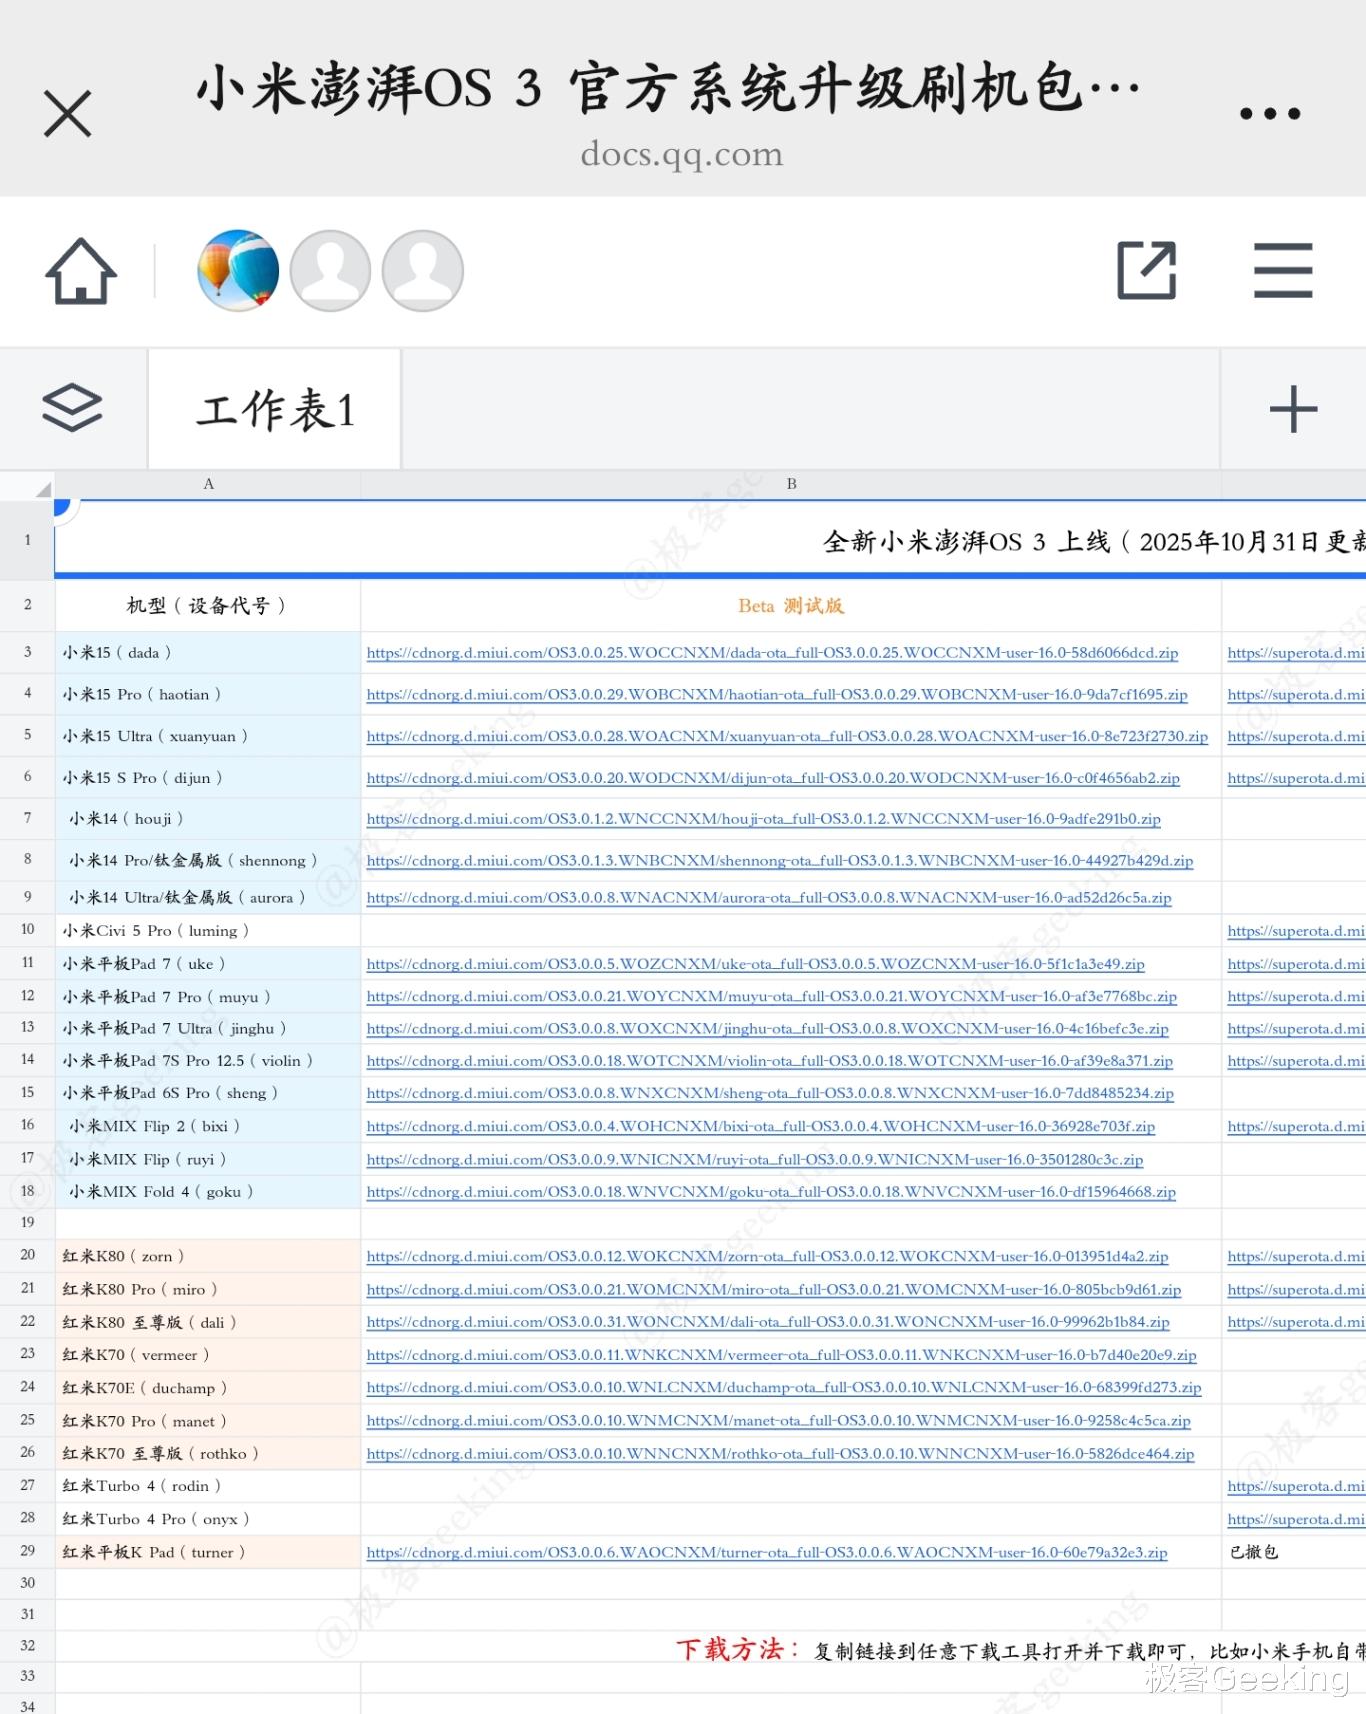
Task: Open the manet OTA download link
Action: click(778, 1421)
